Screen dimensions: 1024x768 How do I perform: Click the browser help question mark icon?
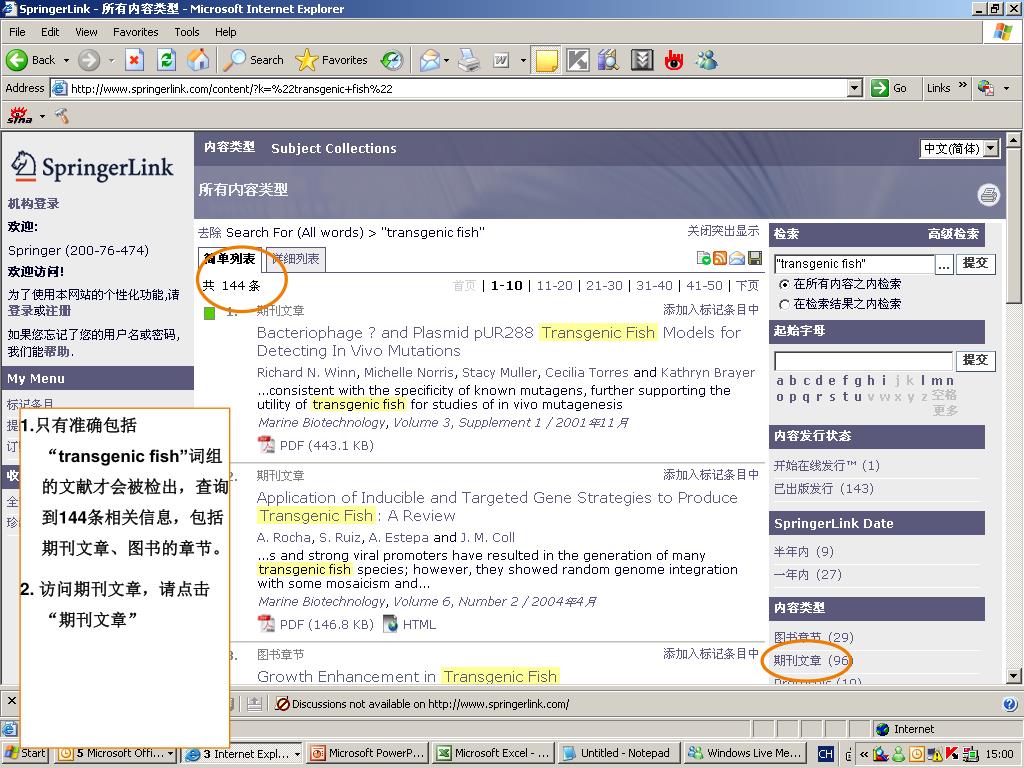(x=1010, y=704)
